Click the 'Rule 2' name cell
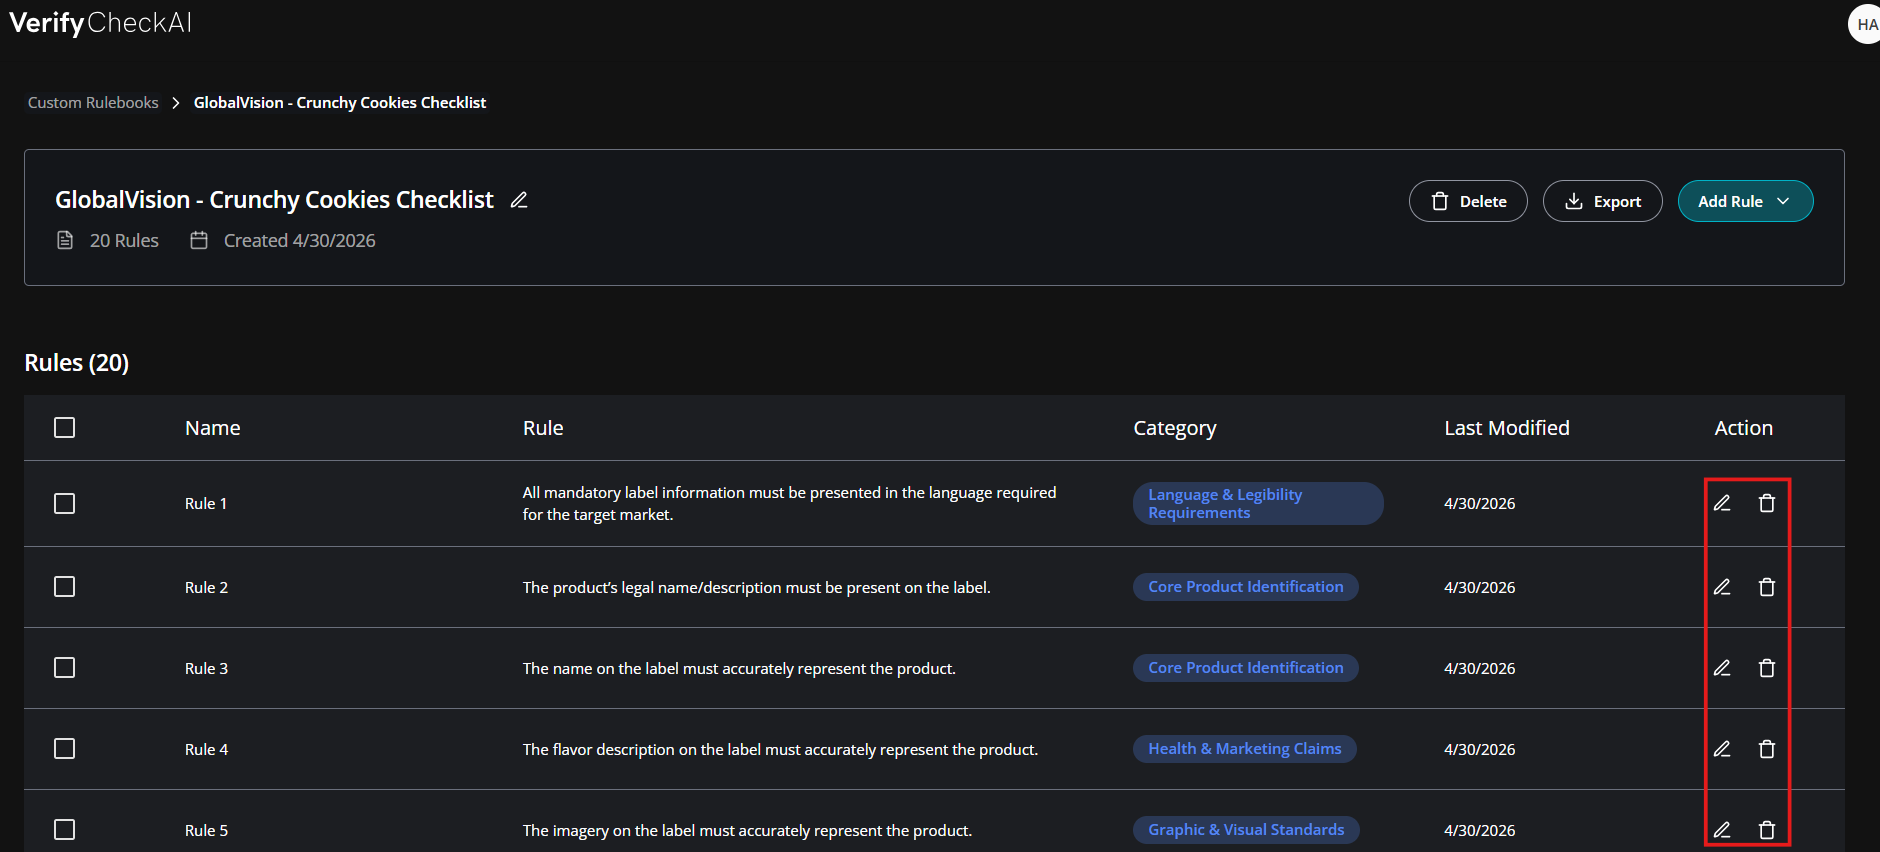Image resolution: width=1880 pixels, height=852 pixels. [207, 588]
